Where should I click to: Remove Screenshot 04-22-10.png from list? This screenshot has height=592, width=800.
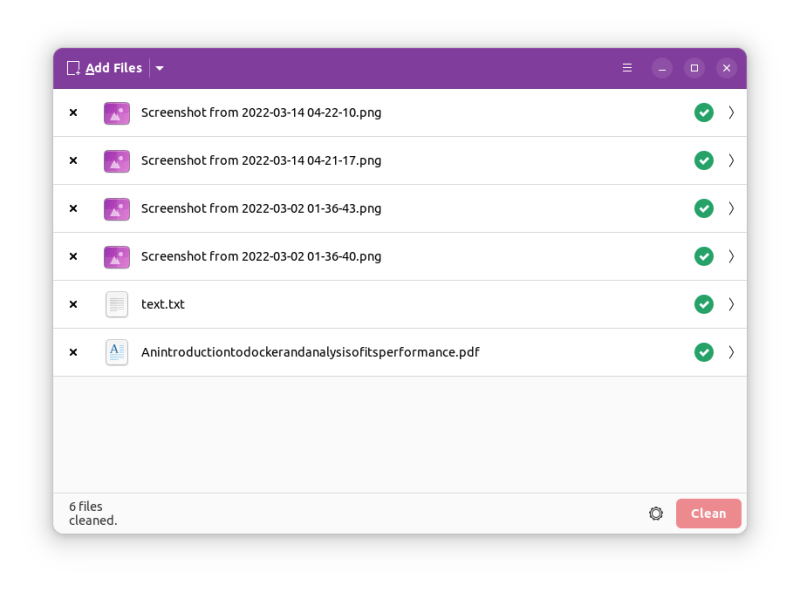[x=73, y=113]
